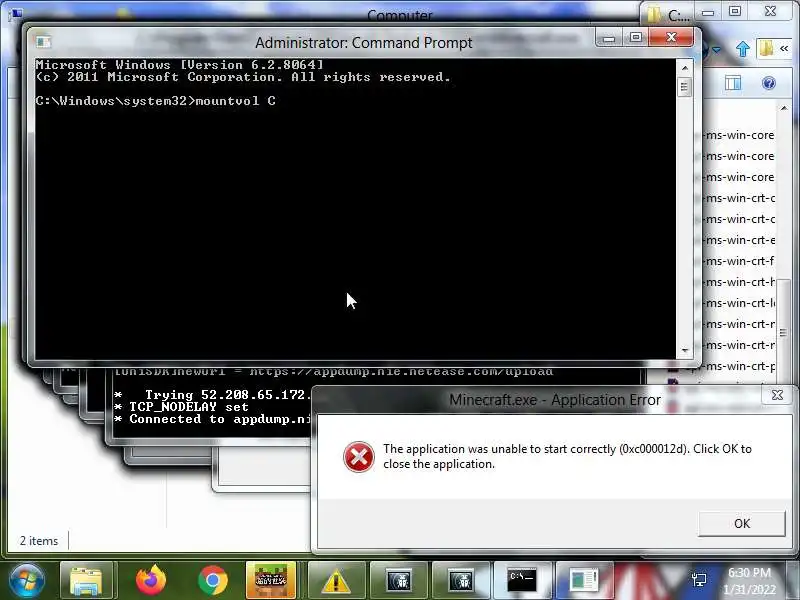Open the 6:30 PM taskbar clock
Screen dimensions: 800x600
pos(749,581)
